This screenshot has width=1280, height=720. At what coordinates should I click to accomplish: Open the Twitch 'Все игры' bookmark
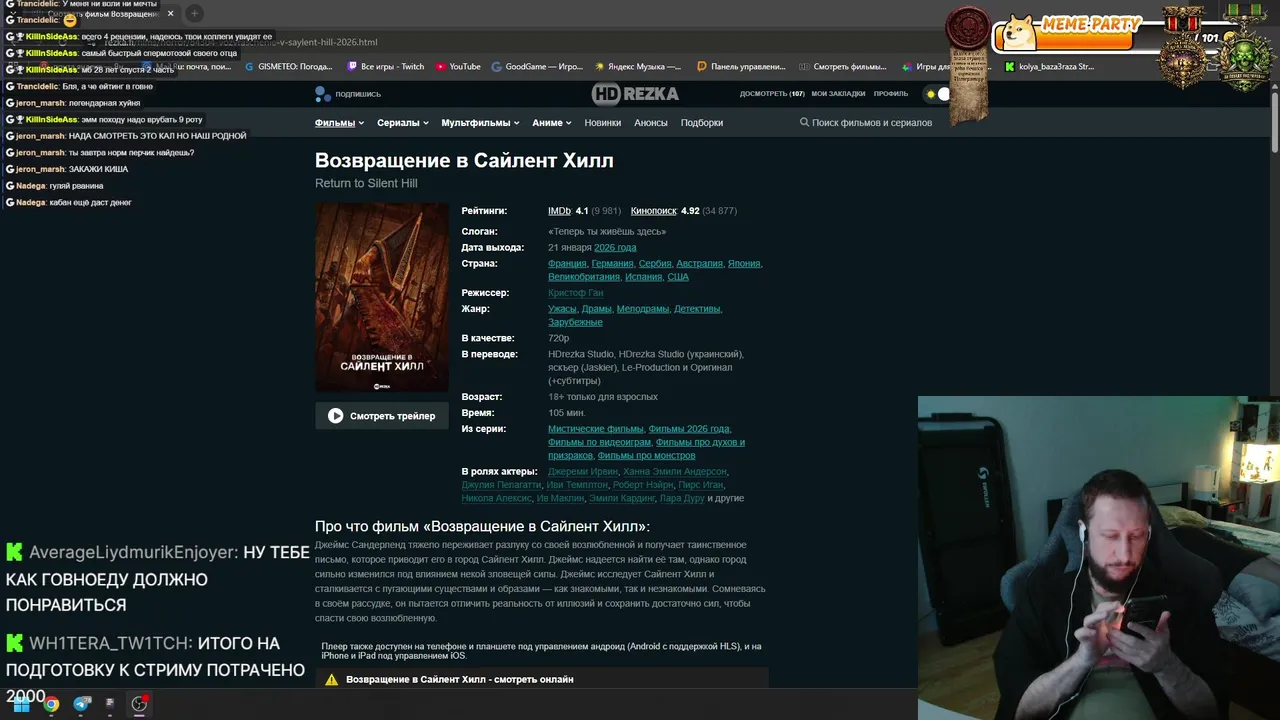coord(385,67)
